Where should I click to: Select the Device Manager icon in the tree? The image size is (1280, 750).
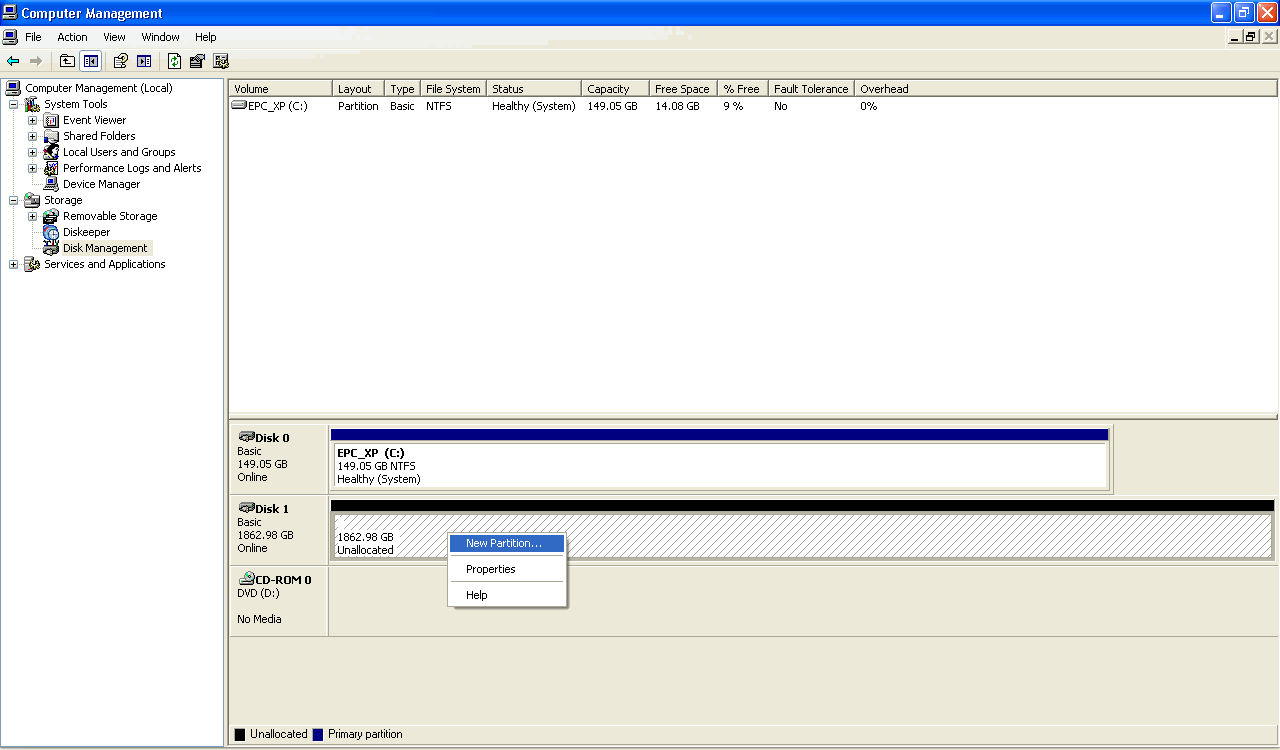point(51,184)
